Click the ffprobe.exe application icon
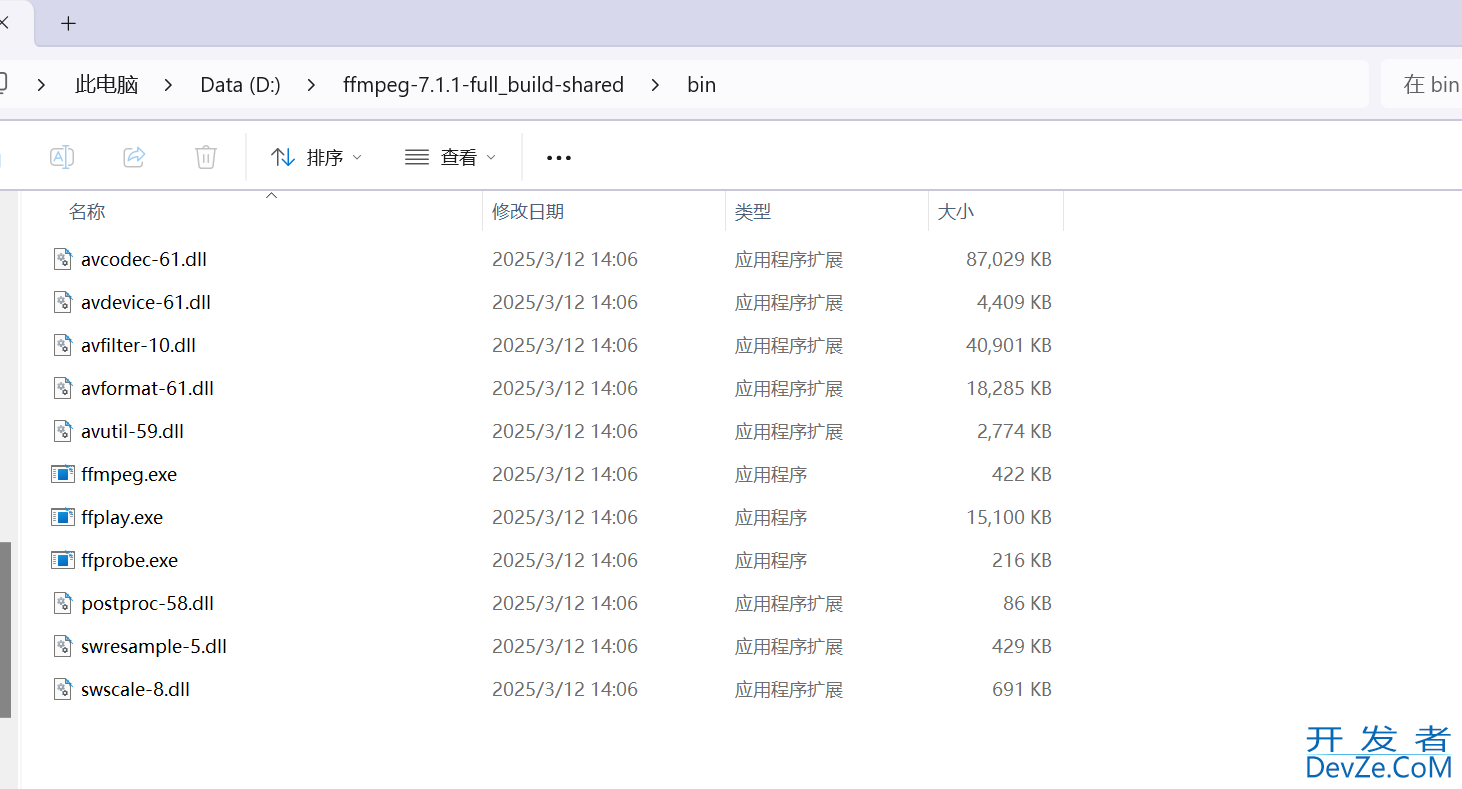The image size is (1462, 789). 63,560
